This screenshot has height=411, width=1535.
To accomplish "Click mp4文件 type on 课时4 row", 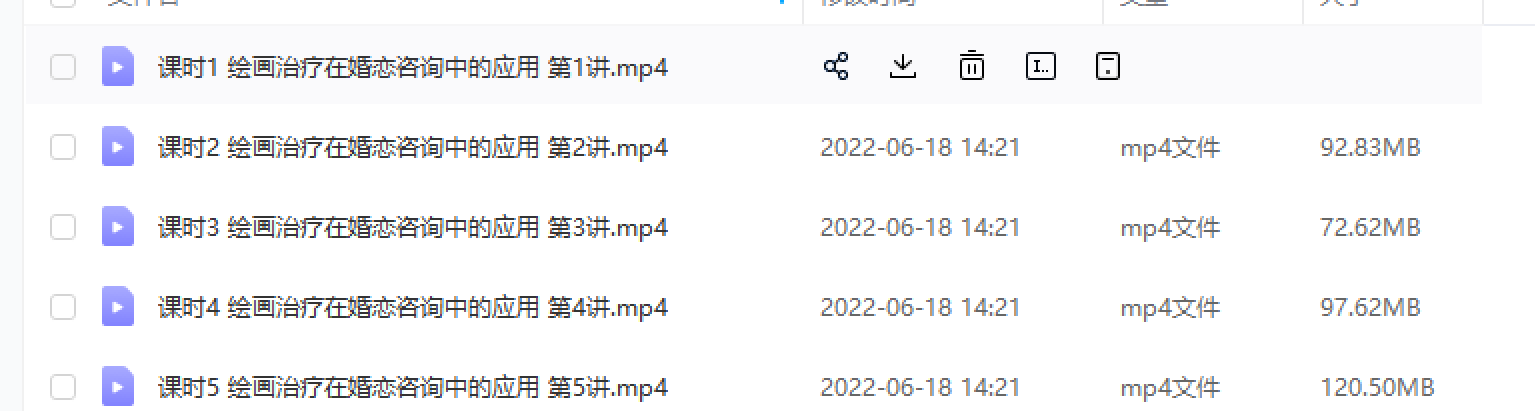I will [1170, 307].
